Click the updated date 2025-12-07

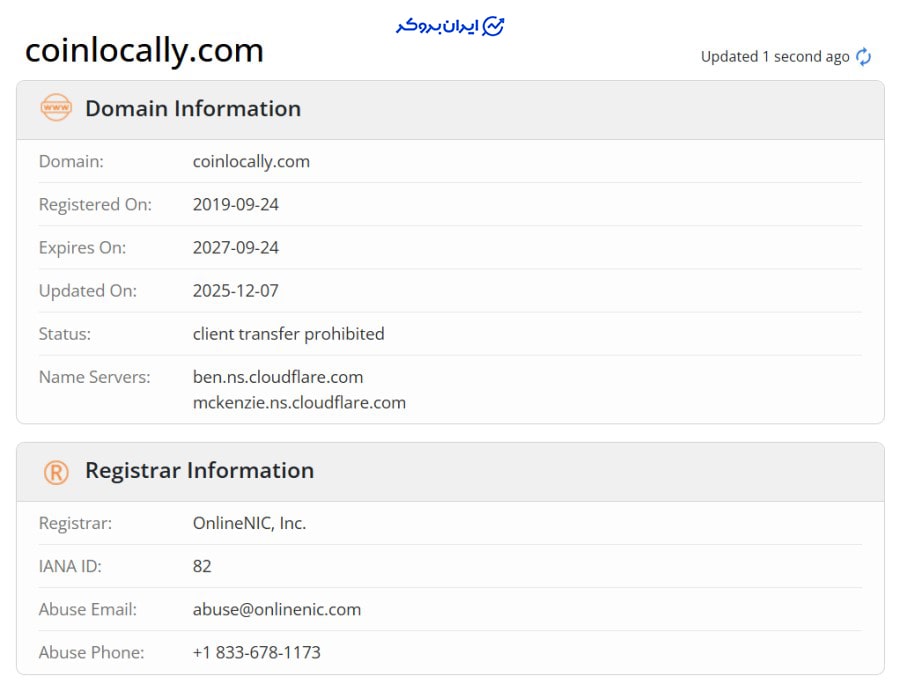point(235,291)
